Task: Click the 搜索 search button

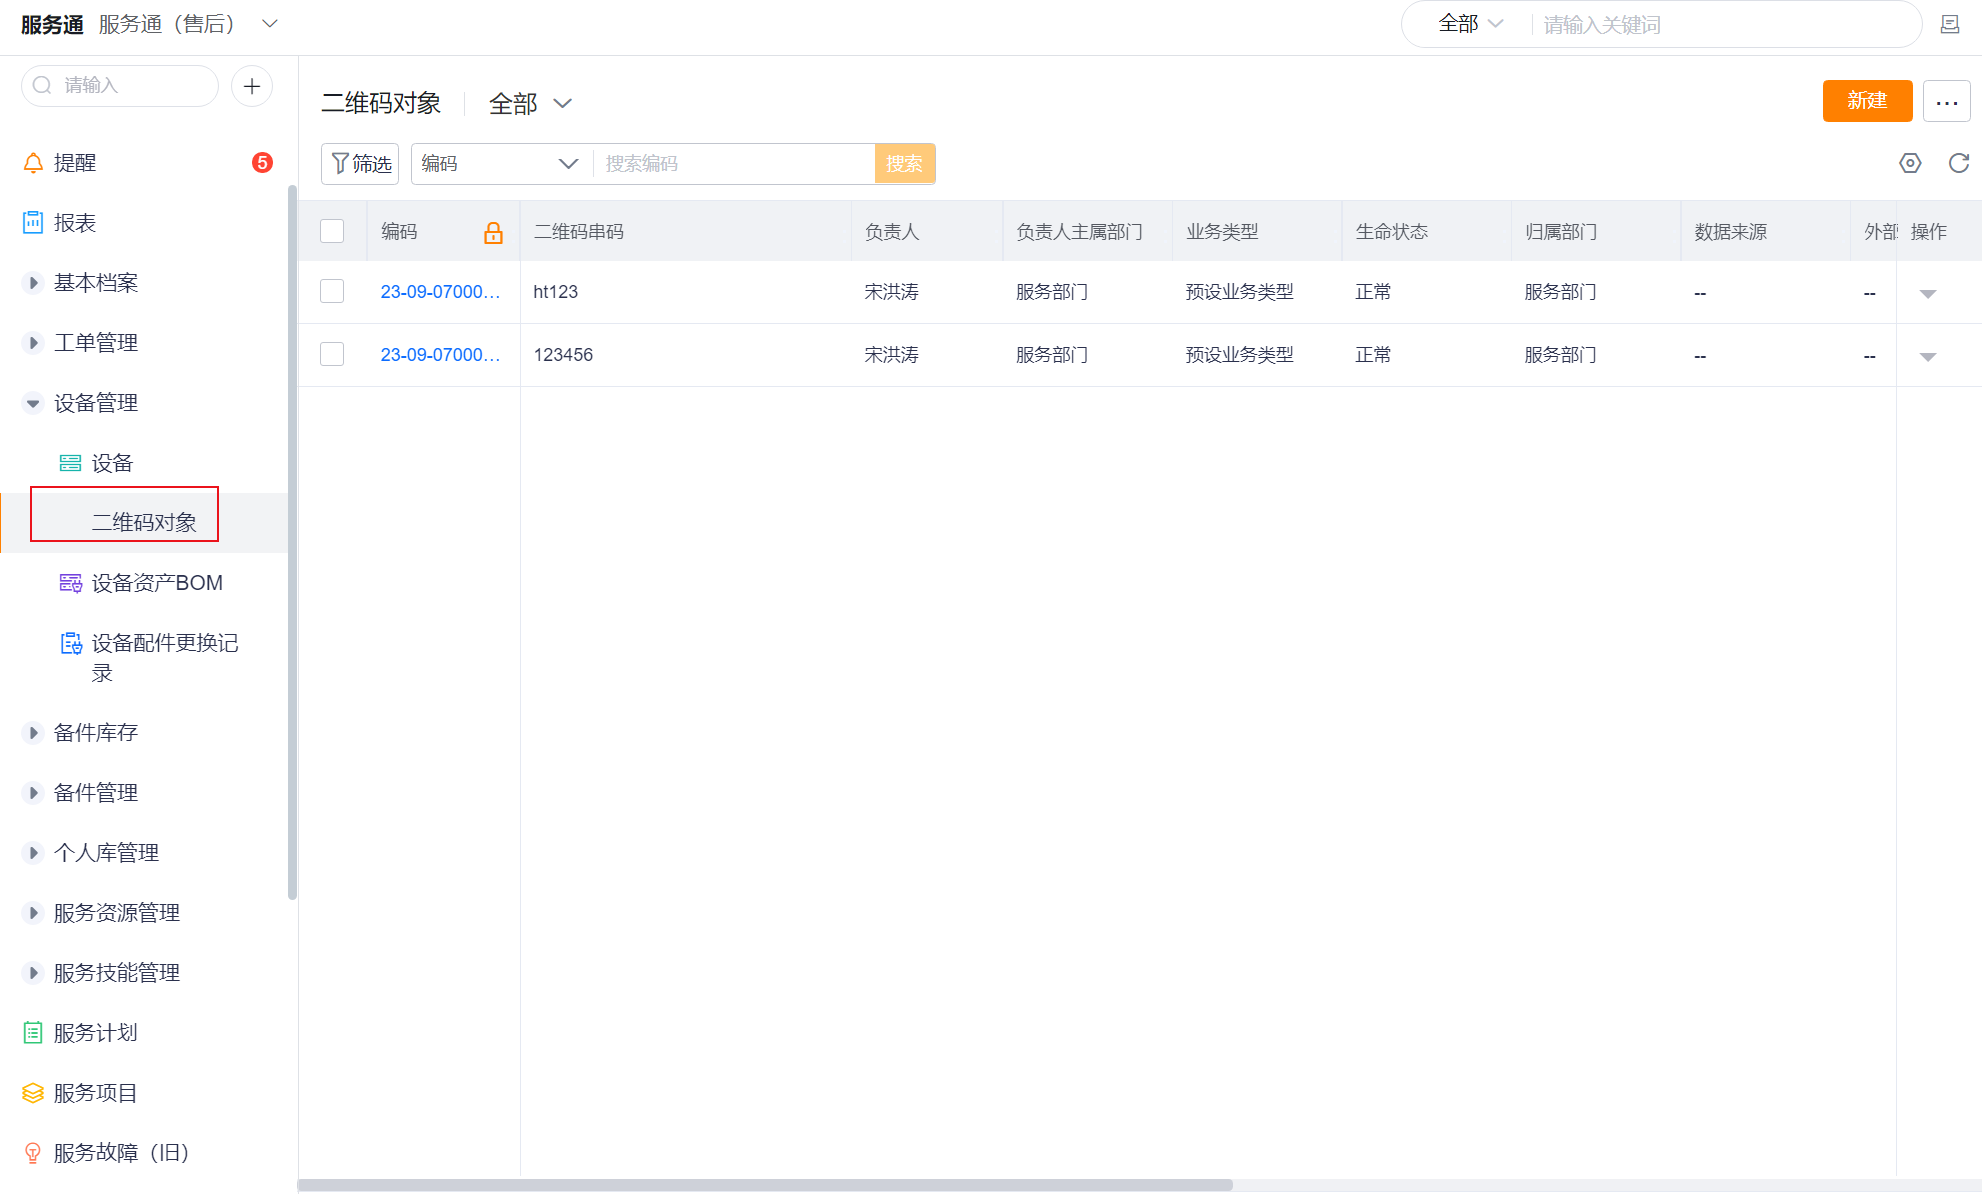Action: point(904,164)
